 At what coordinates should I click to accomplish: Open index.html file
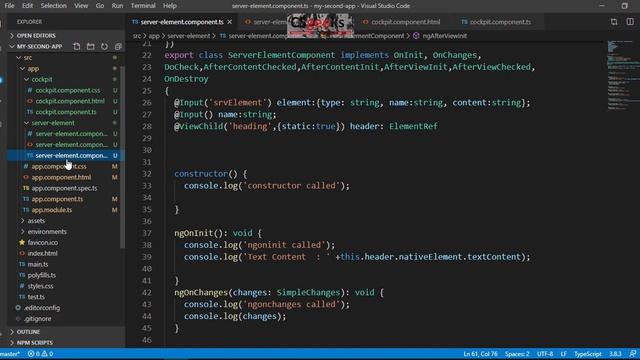point(42,253)
